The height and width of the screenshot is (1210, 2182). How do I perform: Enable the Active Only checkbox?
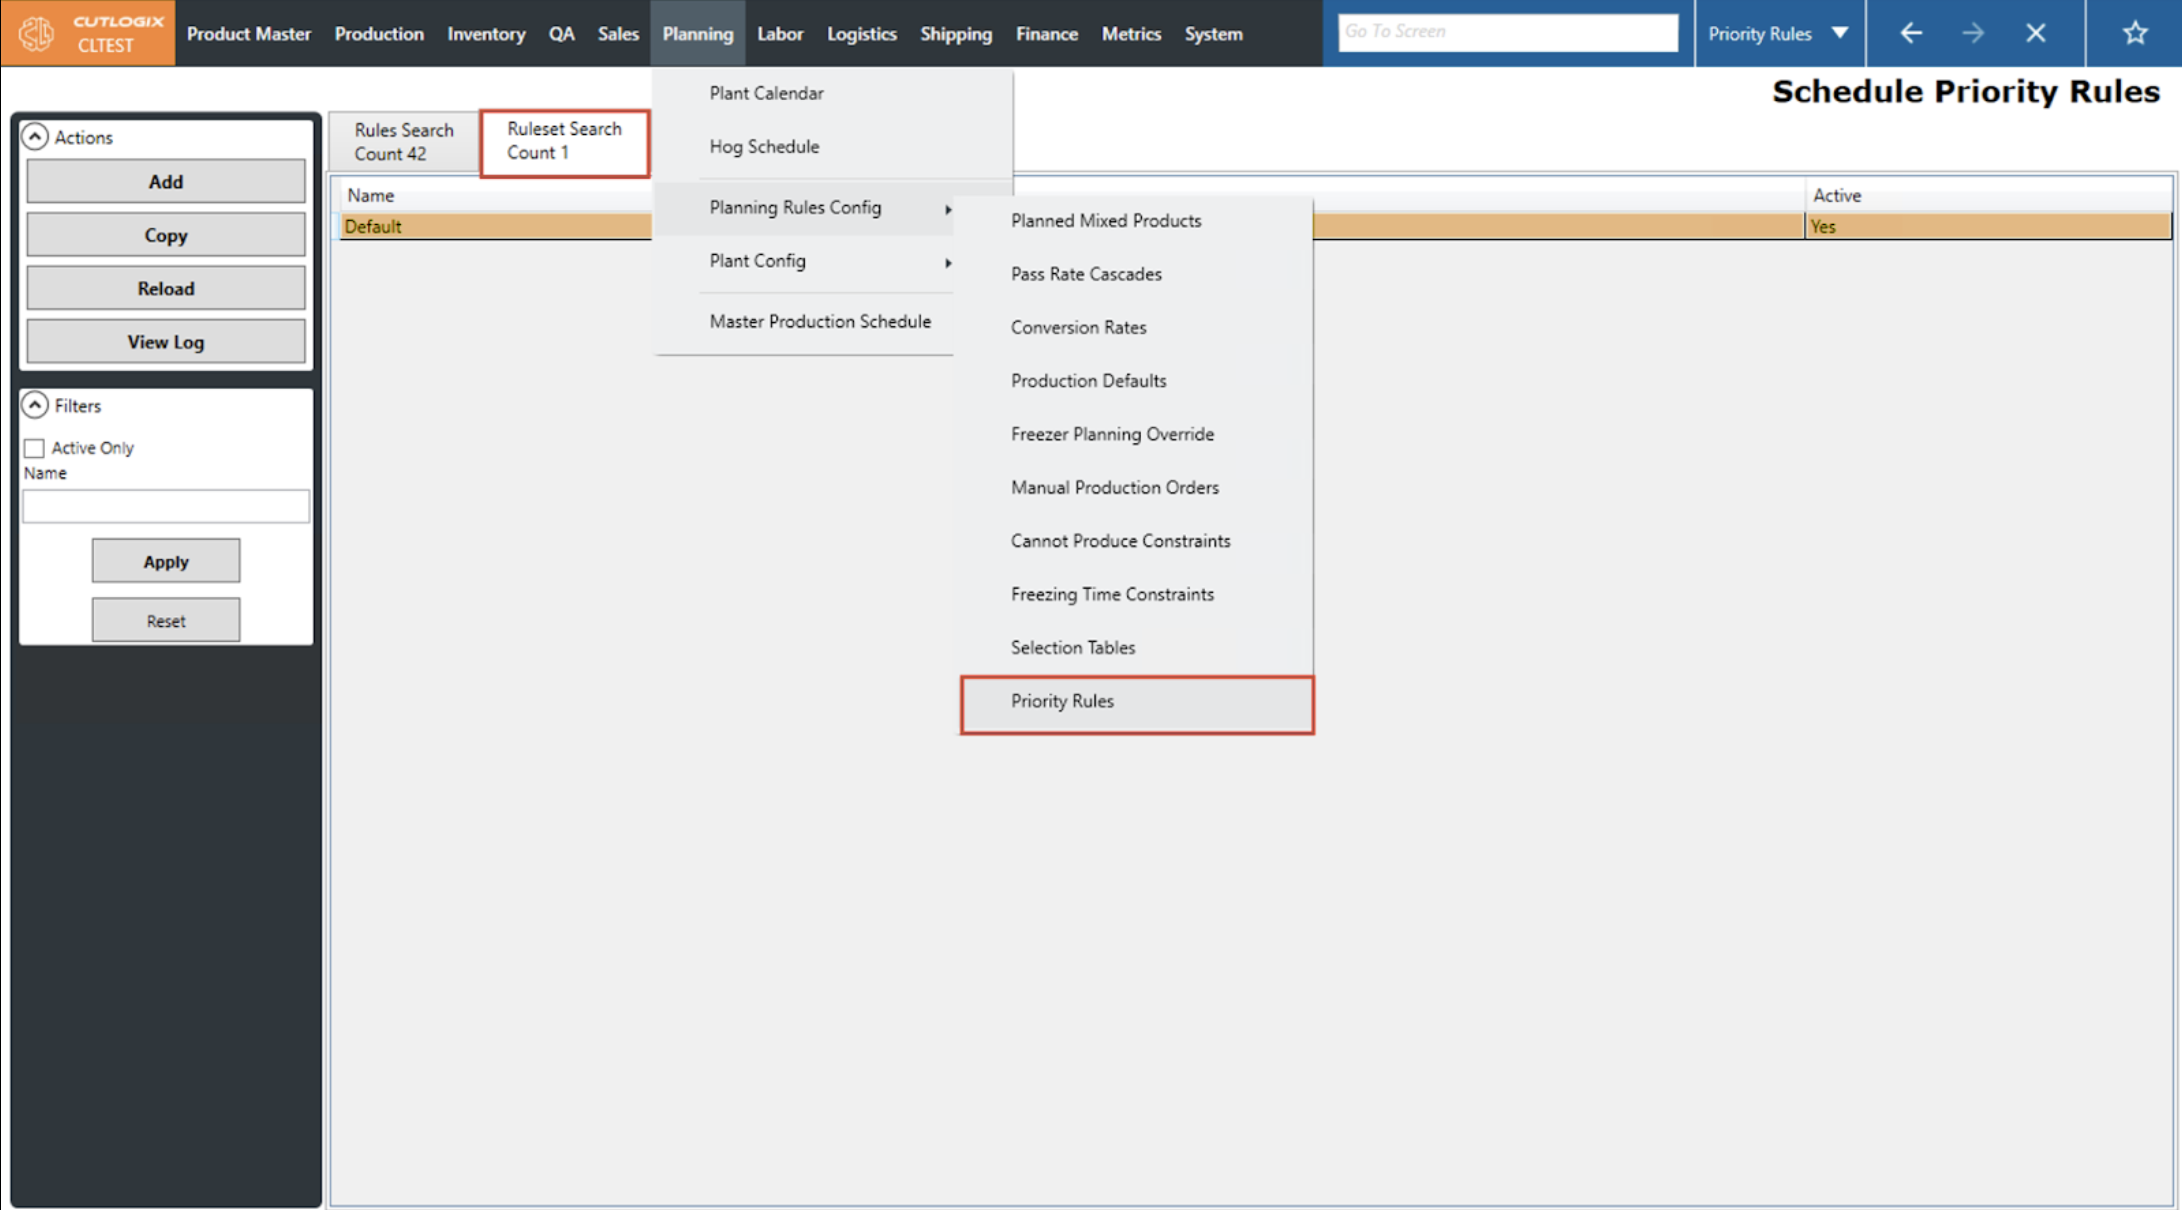pyautogui.click(x=35, y=448)
